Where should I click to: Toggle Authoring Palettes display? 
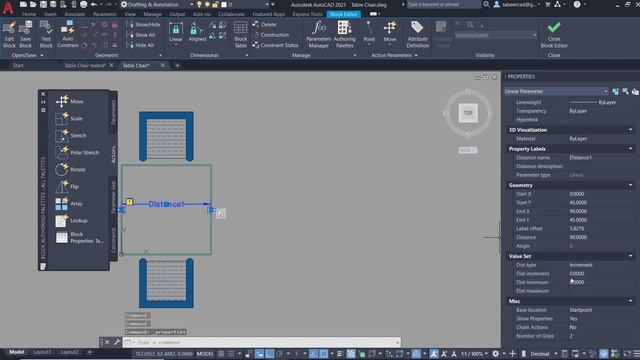[344, 35]
